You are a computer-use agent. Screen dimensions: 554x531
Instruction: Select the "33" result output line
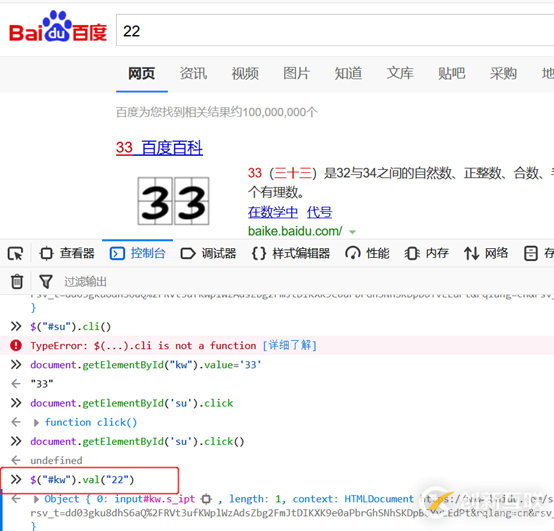click(42, 384)
